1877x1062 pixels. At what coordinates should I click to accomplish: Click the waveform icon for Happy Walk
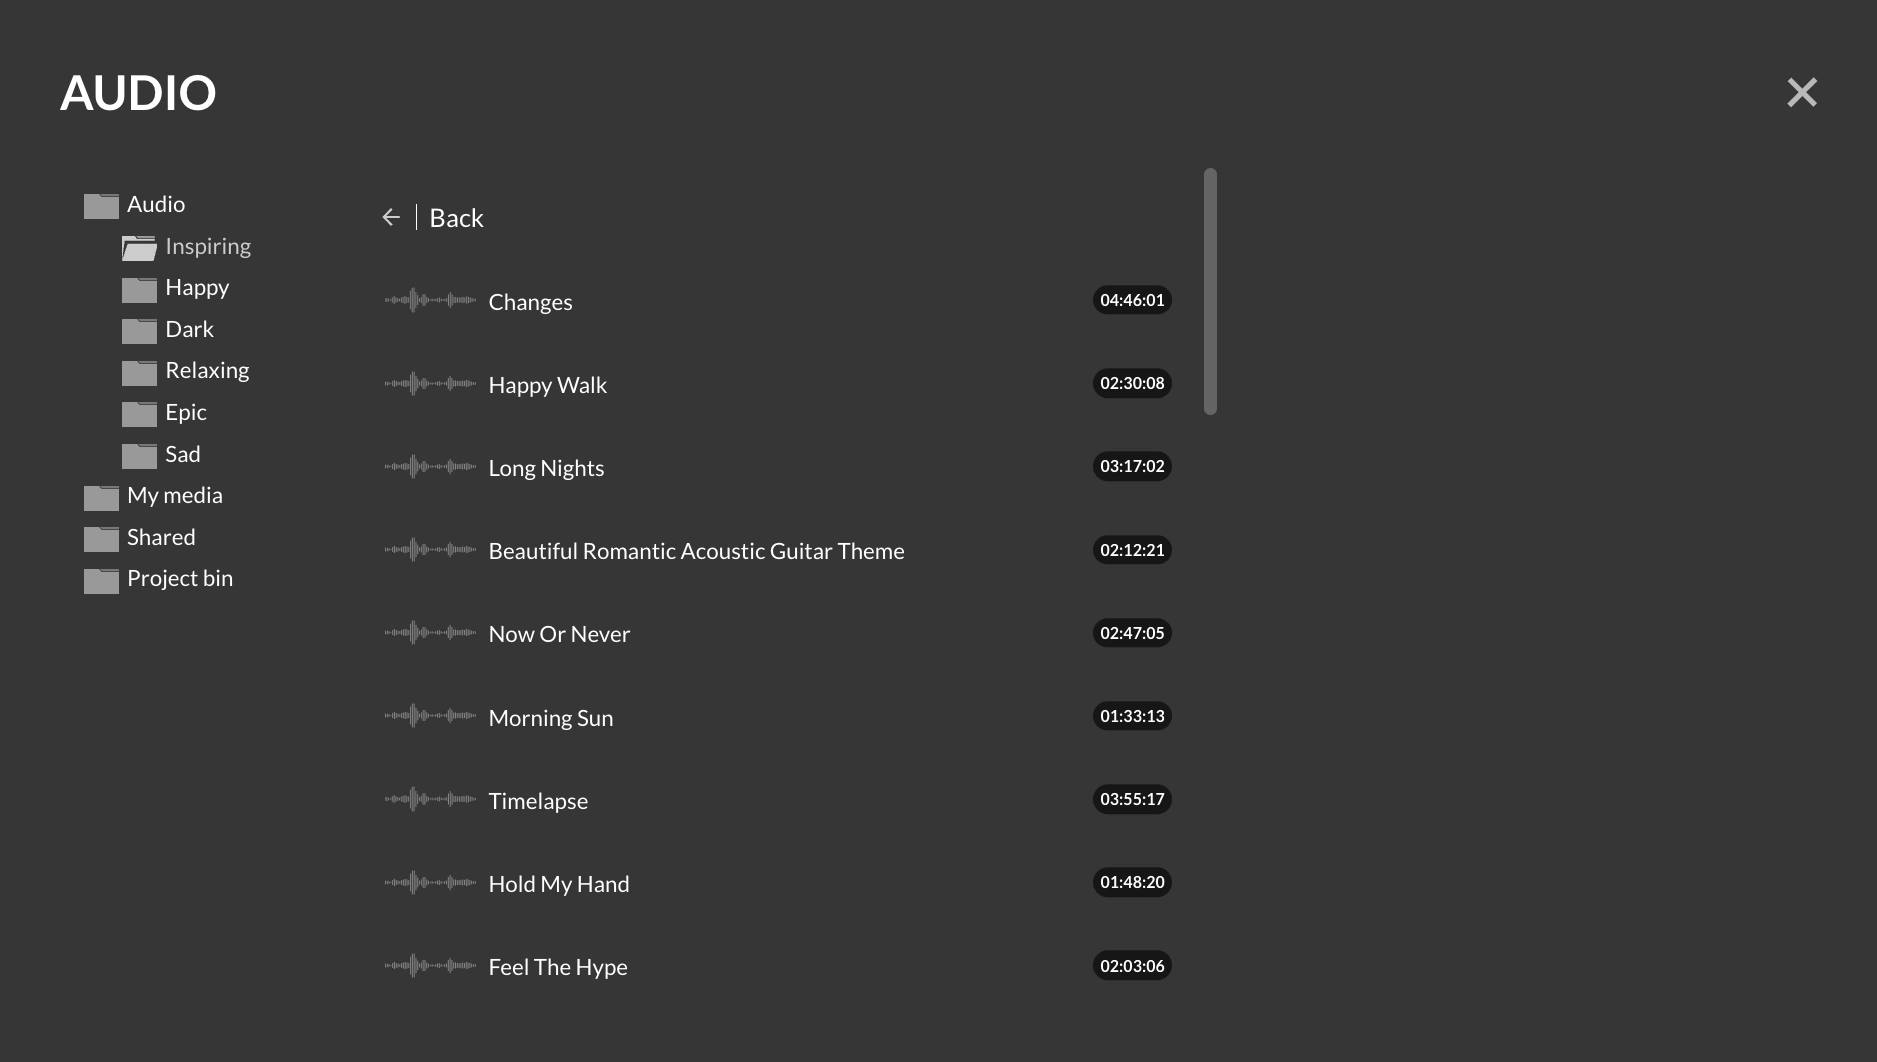pos(430,383)
